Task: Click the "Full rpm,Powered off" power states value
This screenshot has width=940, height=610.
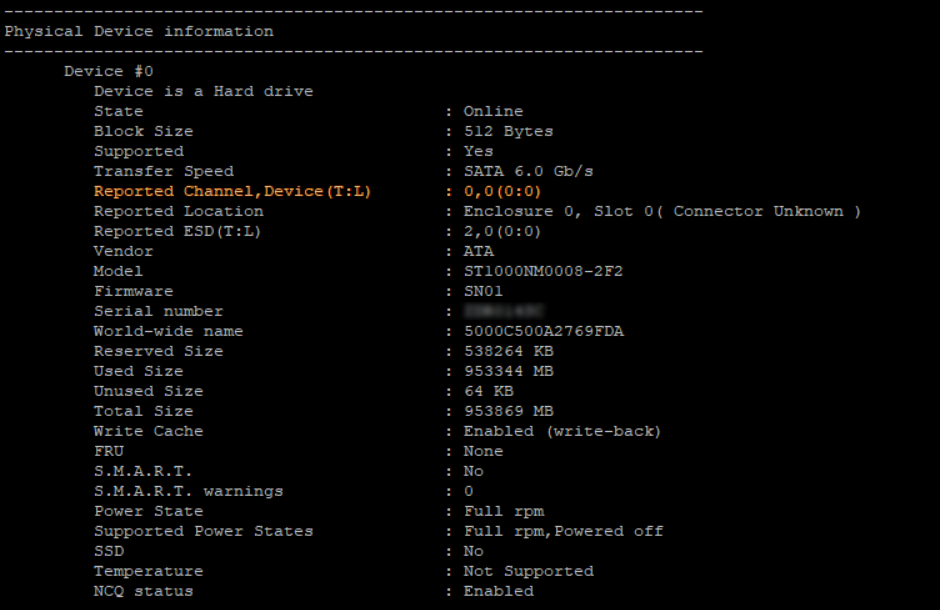Action: pyautogui.click(x=563, y=531)
